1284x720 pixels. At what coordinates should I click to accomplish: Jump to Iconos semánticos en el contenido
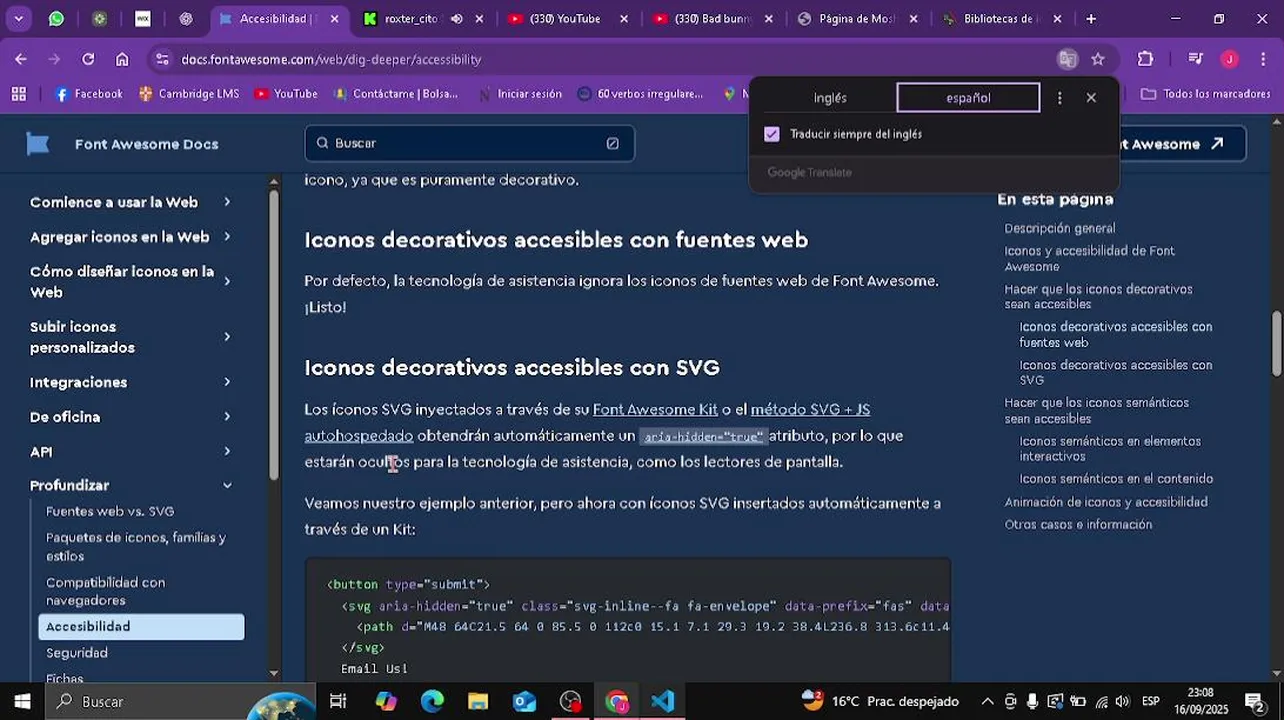pos(1116,479)
